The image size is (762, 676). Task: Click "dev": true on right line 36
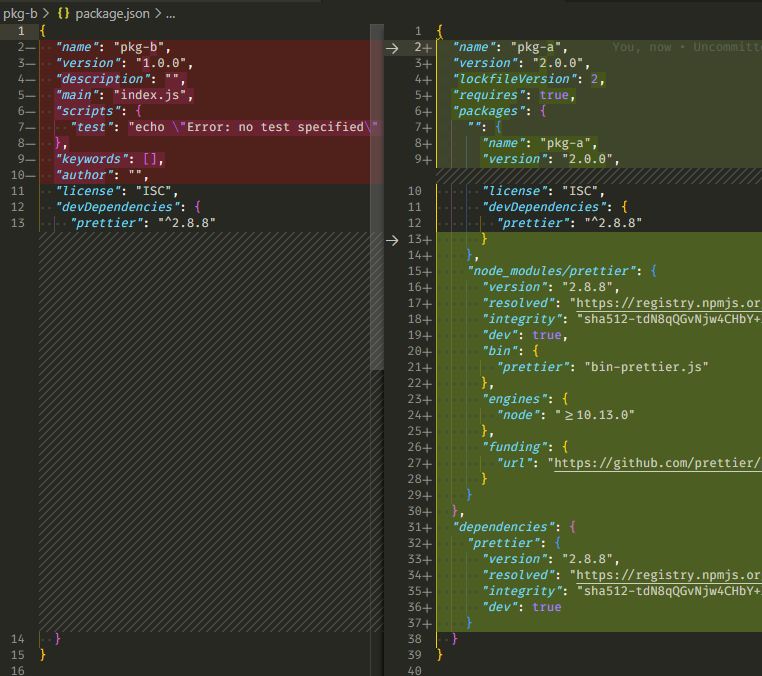(x=521, y=607)
